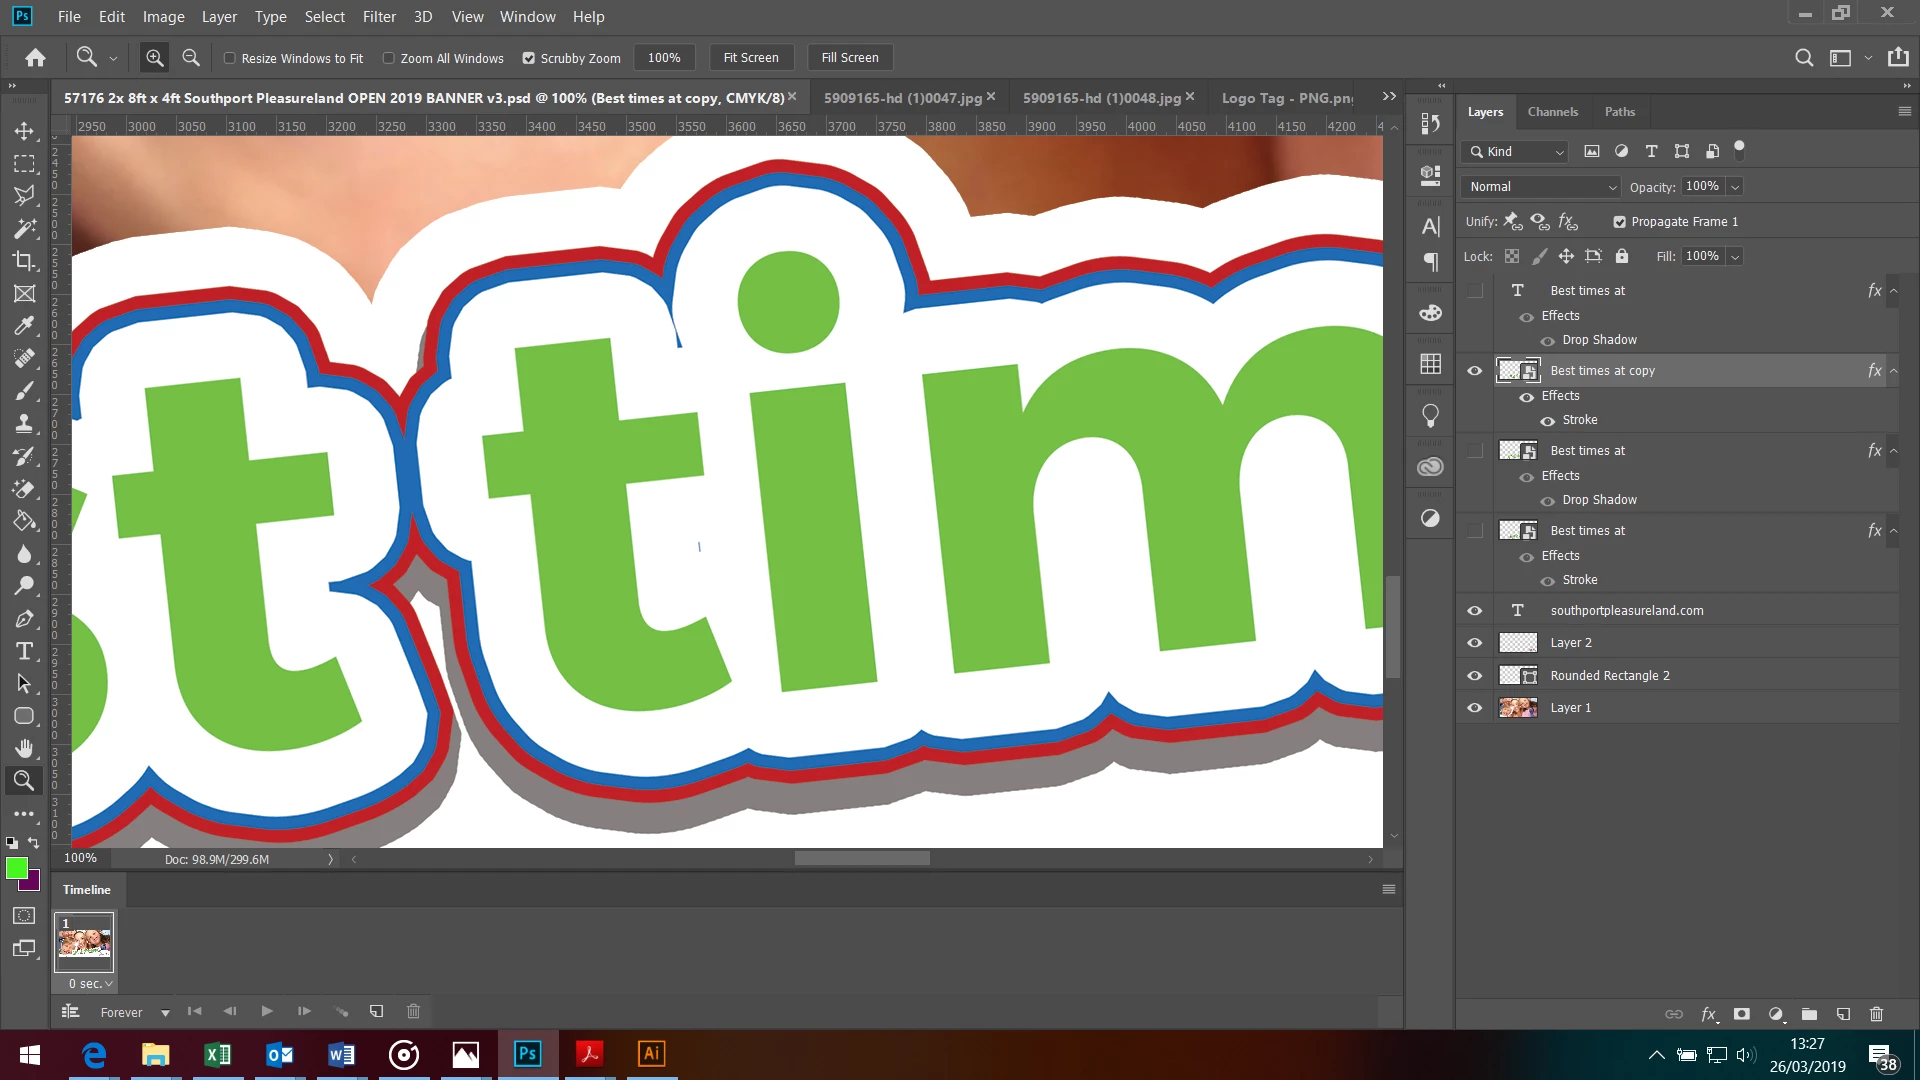Click the Fit Screen button
This screenshot has height=1080, width=1920.
751,58
